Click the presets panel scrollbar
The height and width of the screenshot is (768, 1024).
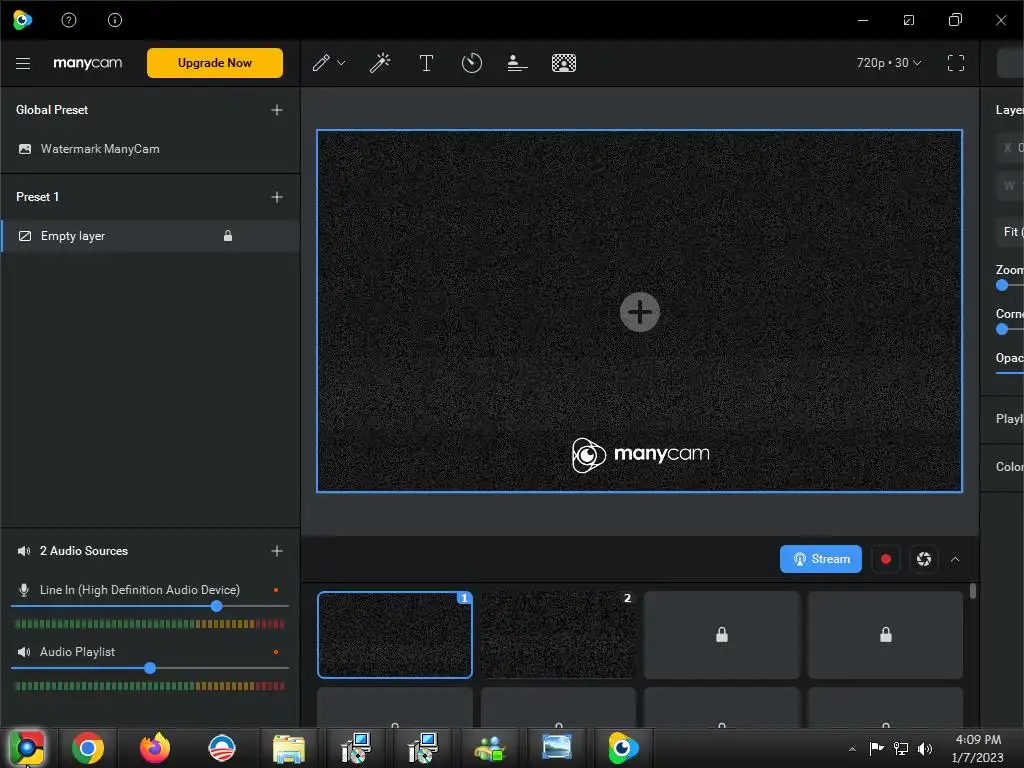[x=973, y=591]
